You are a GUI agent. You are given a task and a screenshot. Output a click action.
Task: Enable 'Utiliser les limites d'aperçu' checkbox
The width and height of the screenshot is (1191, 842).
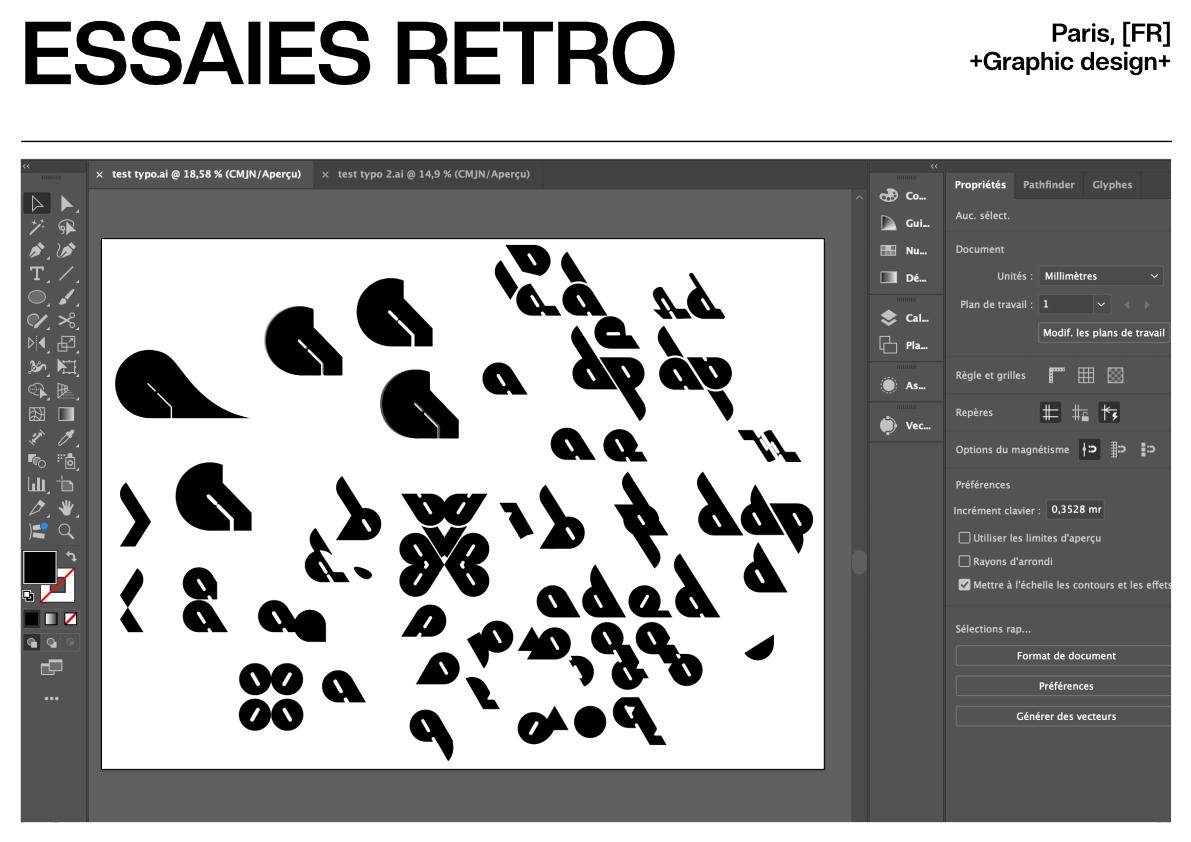click(965, 538)
